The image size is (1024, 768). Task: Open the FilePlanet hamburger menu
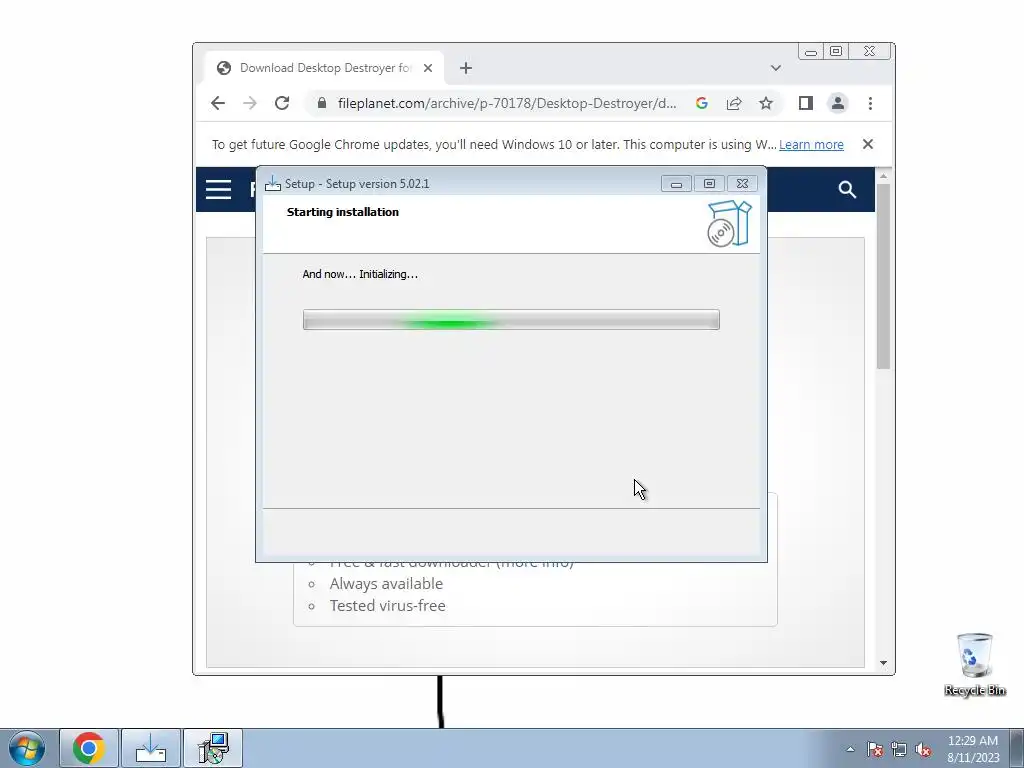tap(218, 189)
